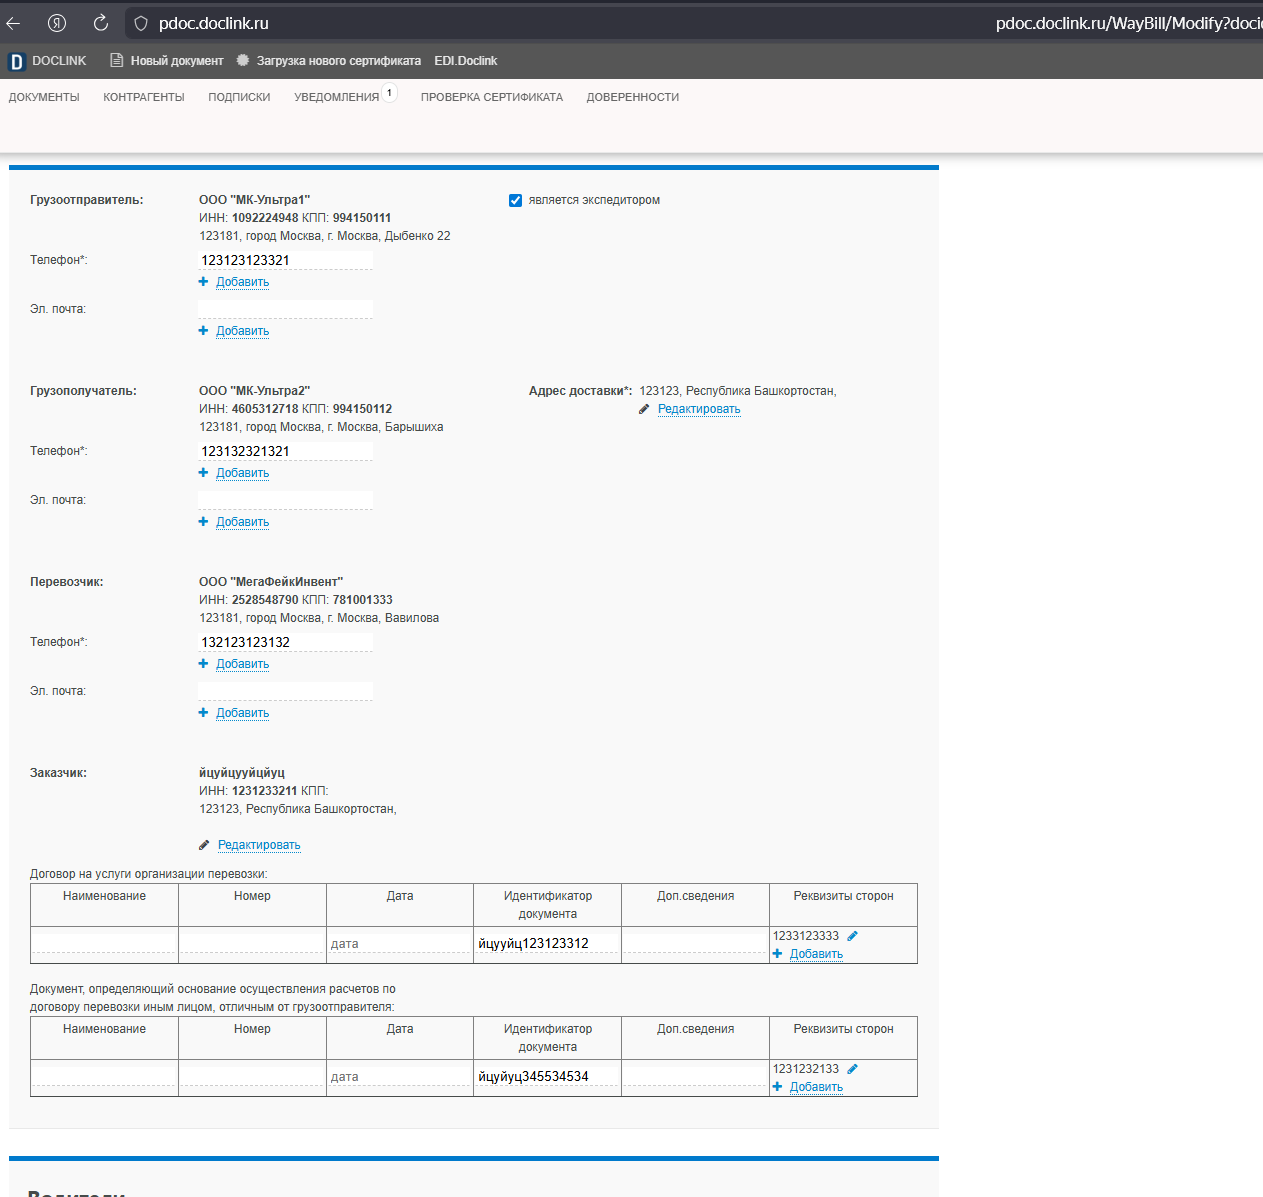Click the shipper email field
Viewport: 1263px width, 1197px height.
click(x=285, y=309)
